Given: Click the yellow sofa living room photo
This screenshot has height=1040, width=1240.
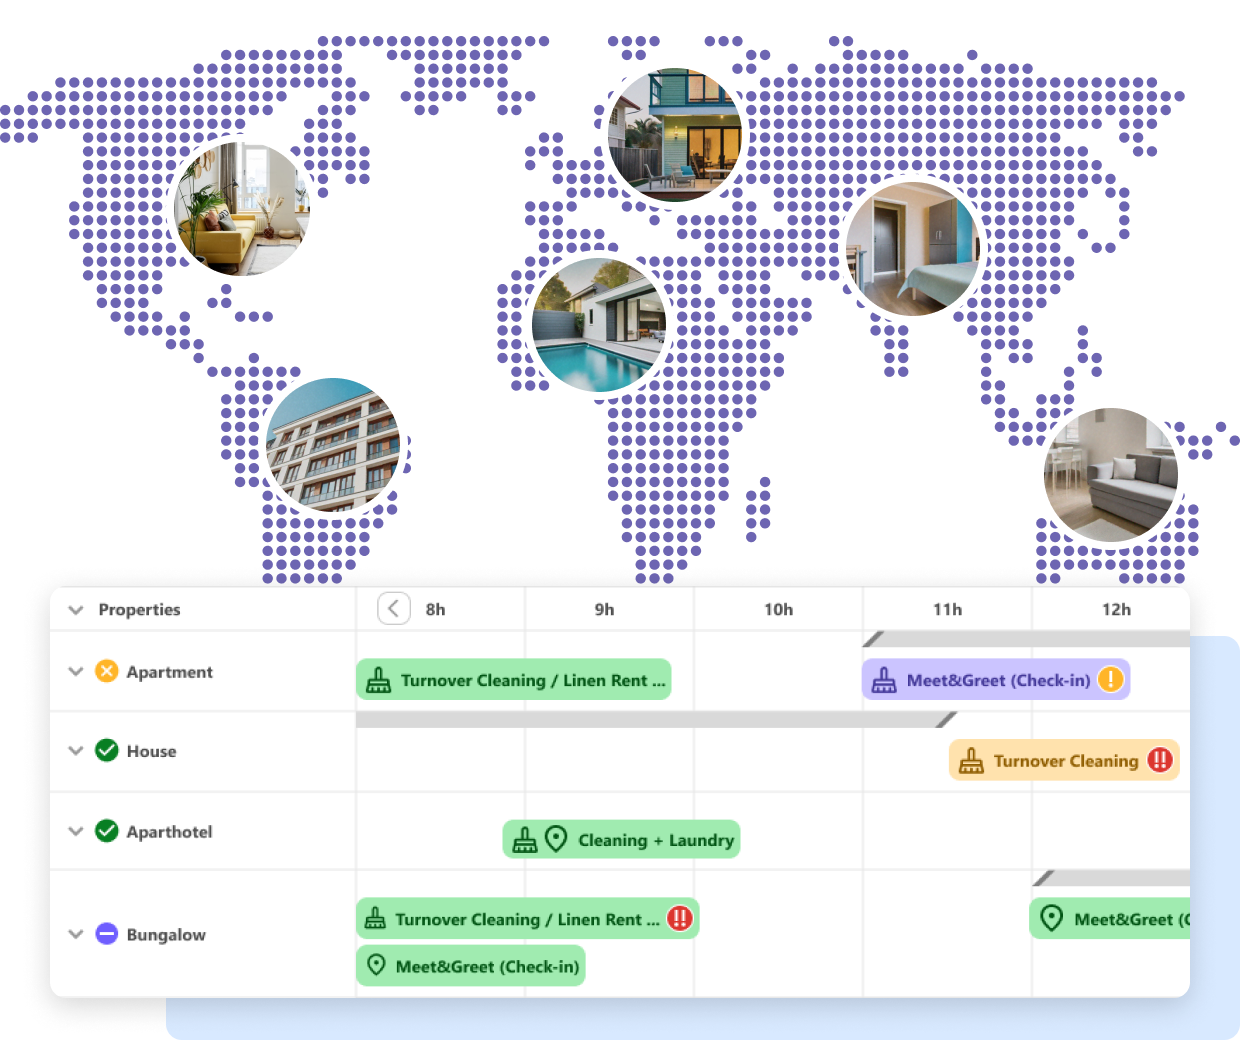Looking at the screenshot, I should coord(242,208).
